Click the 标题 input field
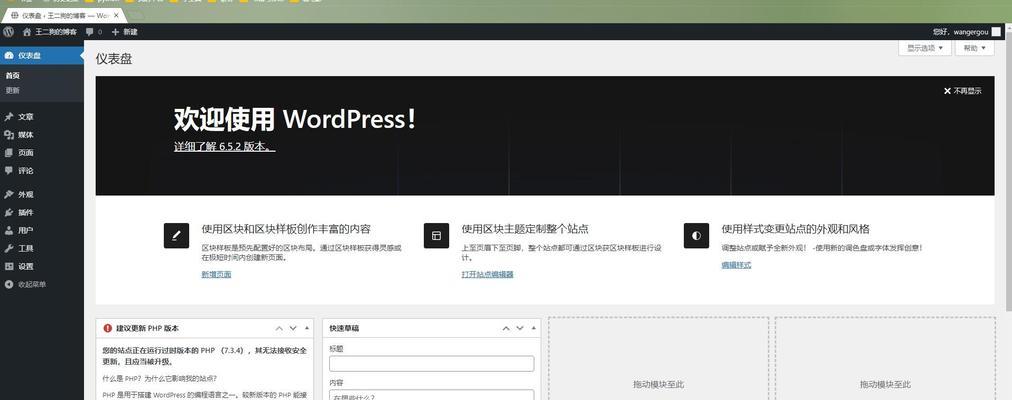Screen dimensions: 1012x400 432,363
